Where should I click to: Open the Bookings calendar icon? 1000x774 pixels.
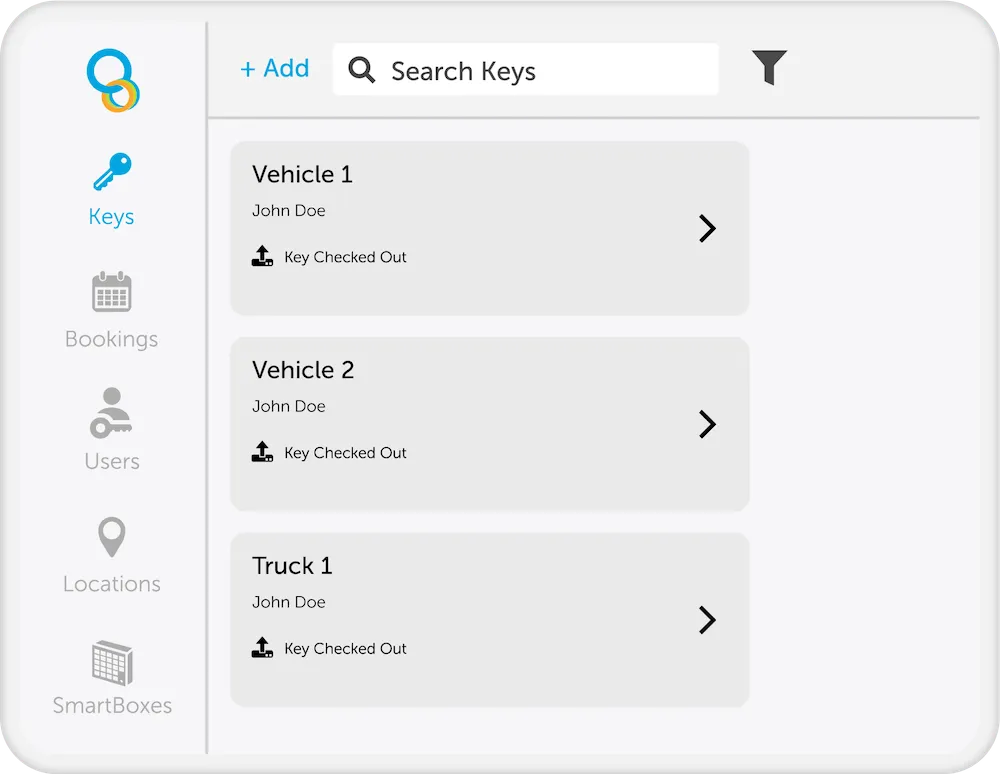pyautogui.click(x=111, y=291)
